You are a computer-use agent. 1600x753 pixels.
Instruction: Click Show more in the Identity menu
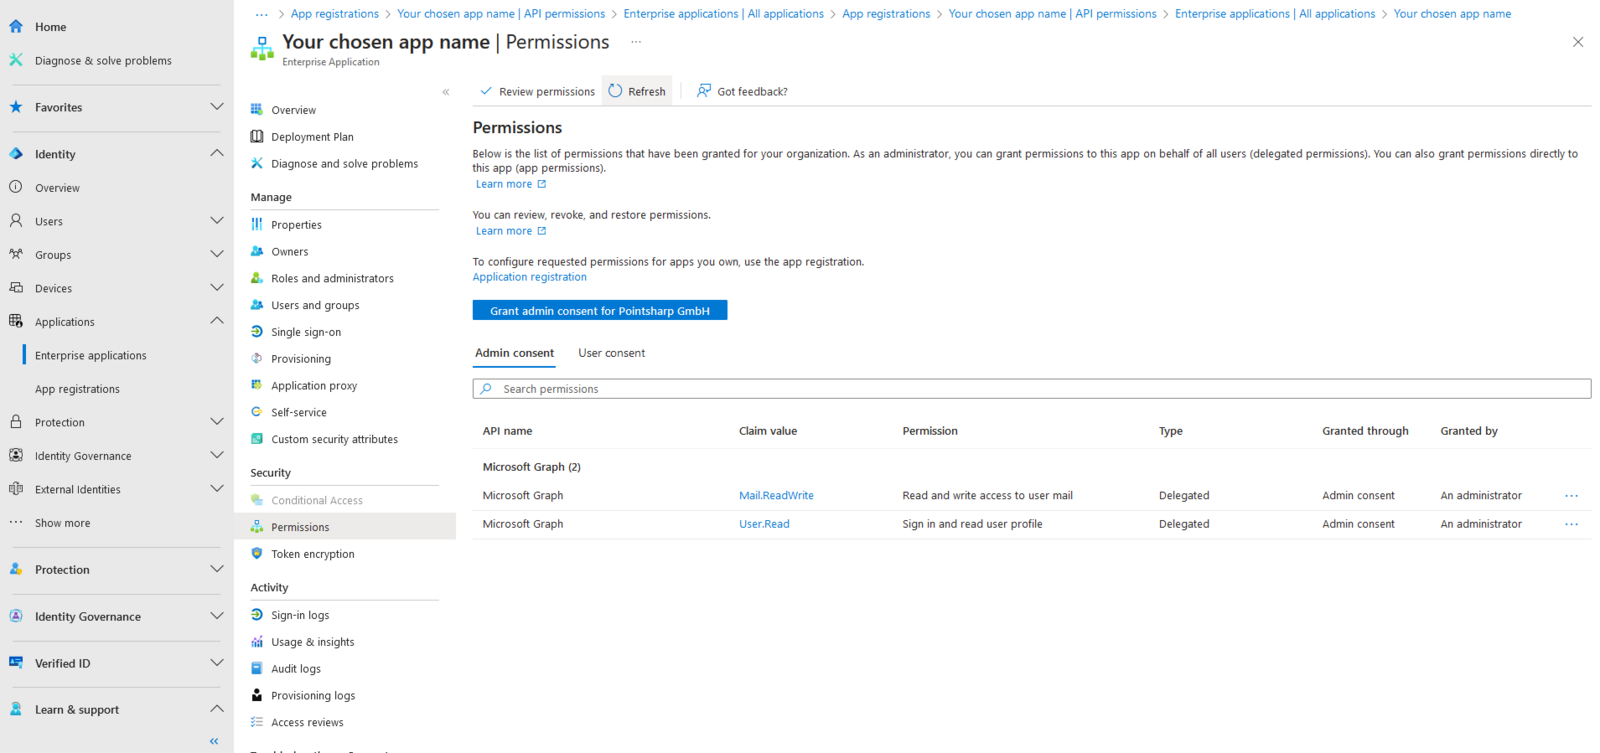coord(62,523)
